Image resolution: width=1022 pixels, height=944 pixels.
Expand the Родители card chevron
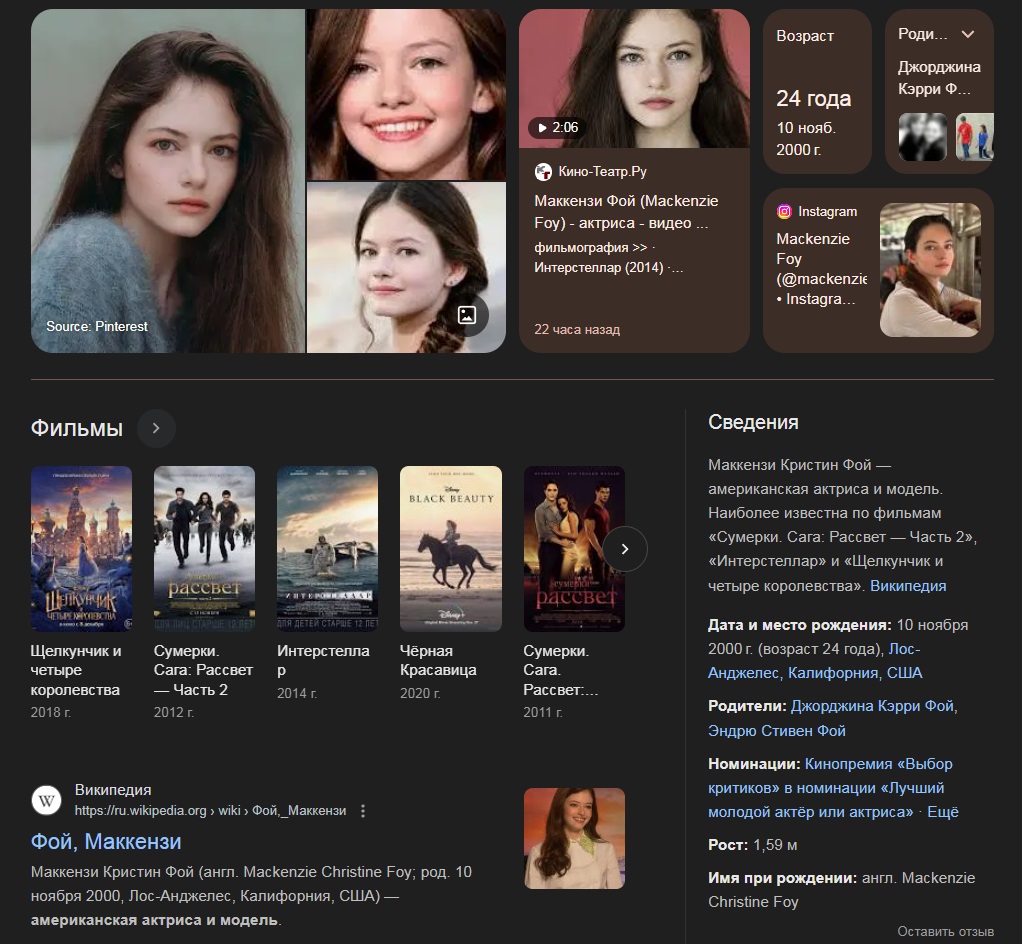click(x=968, y=34)
